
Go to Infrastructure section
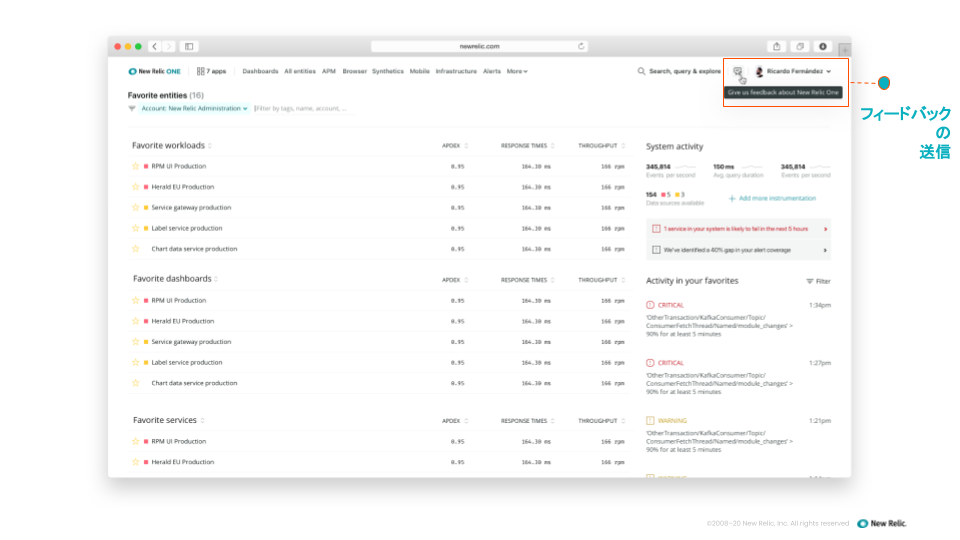click(456, 71)
